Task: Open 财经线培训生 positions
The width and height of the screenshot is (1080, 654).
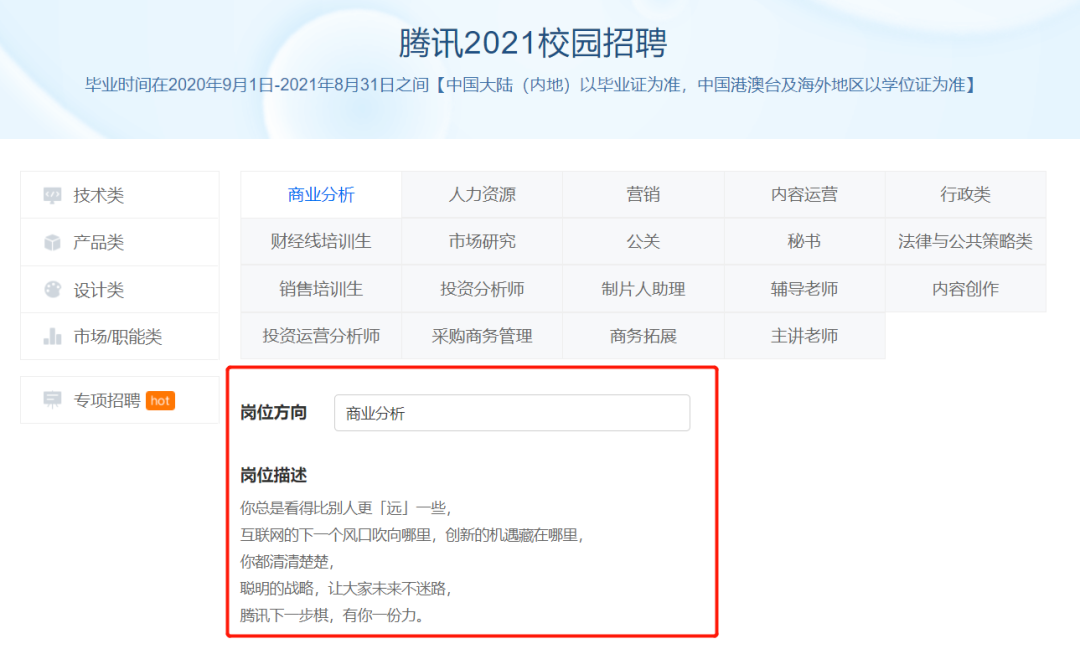Action: [321, 242]
